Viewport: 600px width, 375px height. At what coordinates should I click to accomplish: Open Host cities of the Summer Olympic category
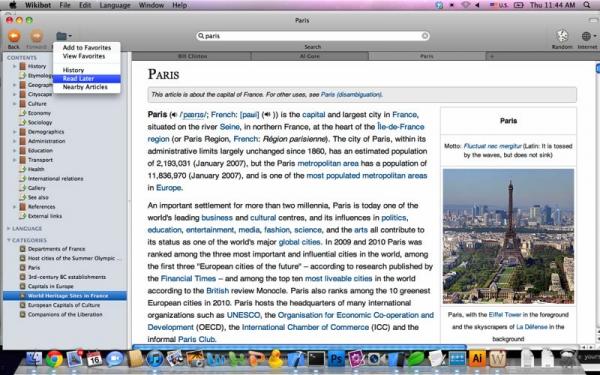coord(73,258)
